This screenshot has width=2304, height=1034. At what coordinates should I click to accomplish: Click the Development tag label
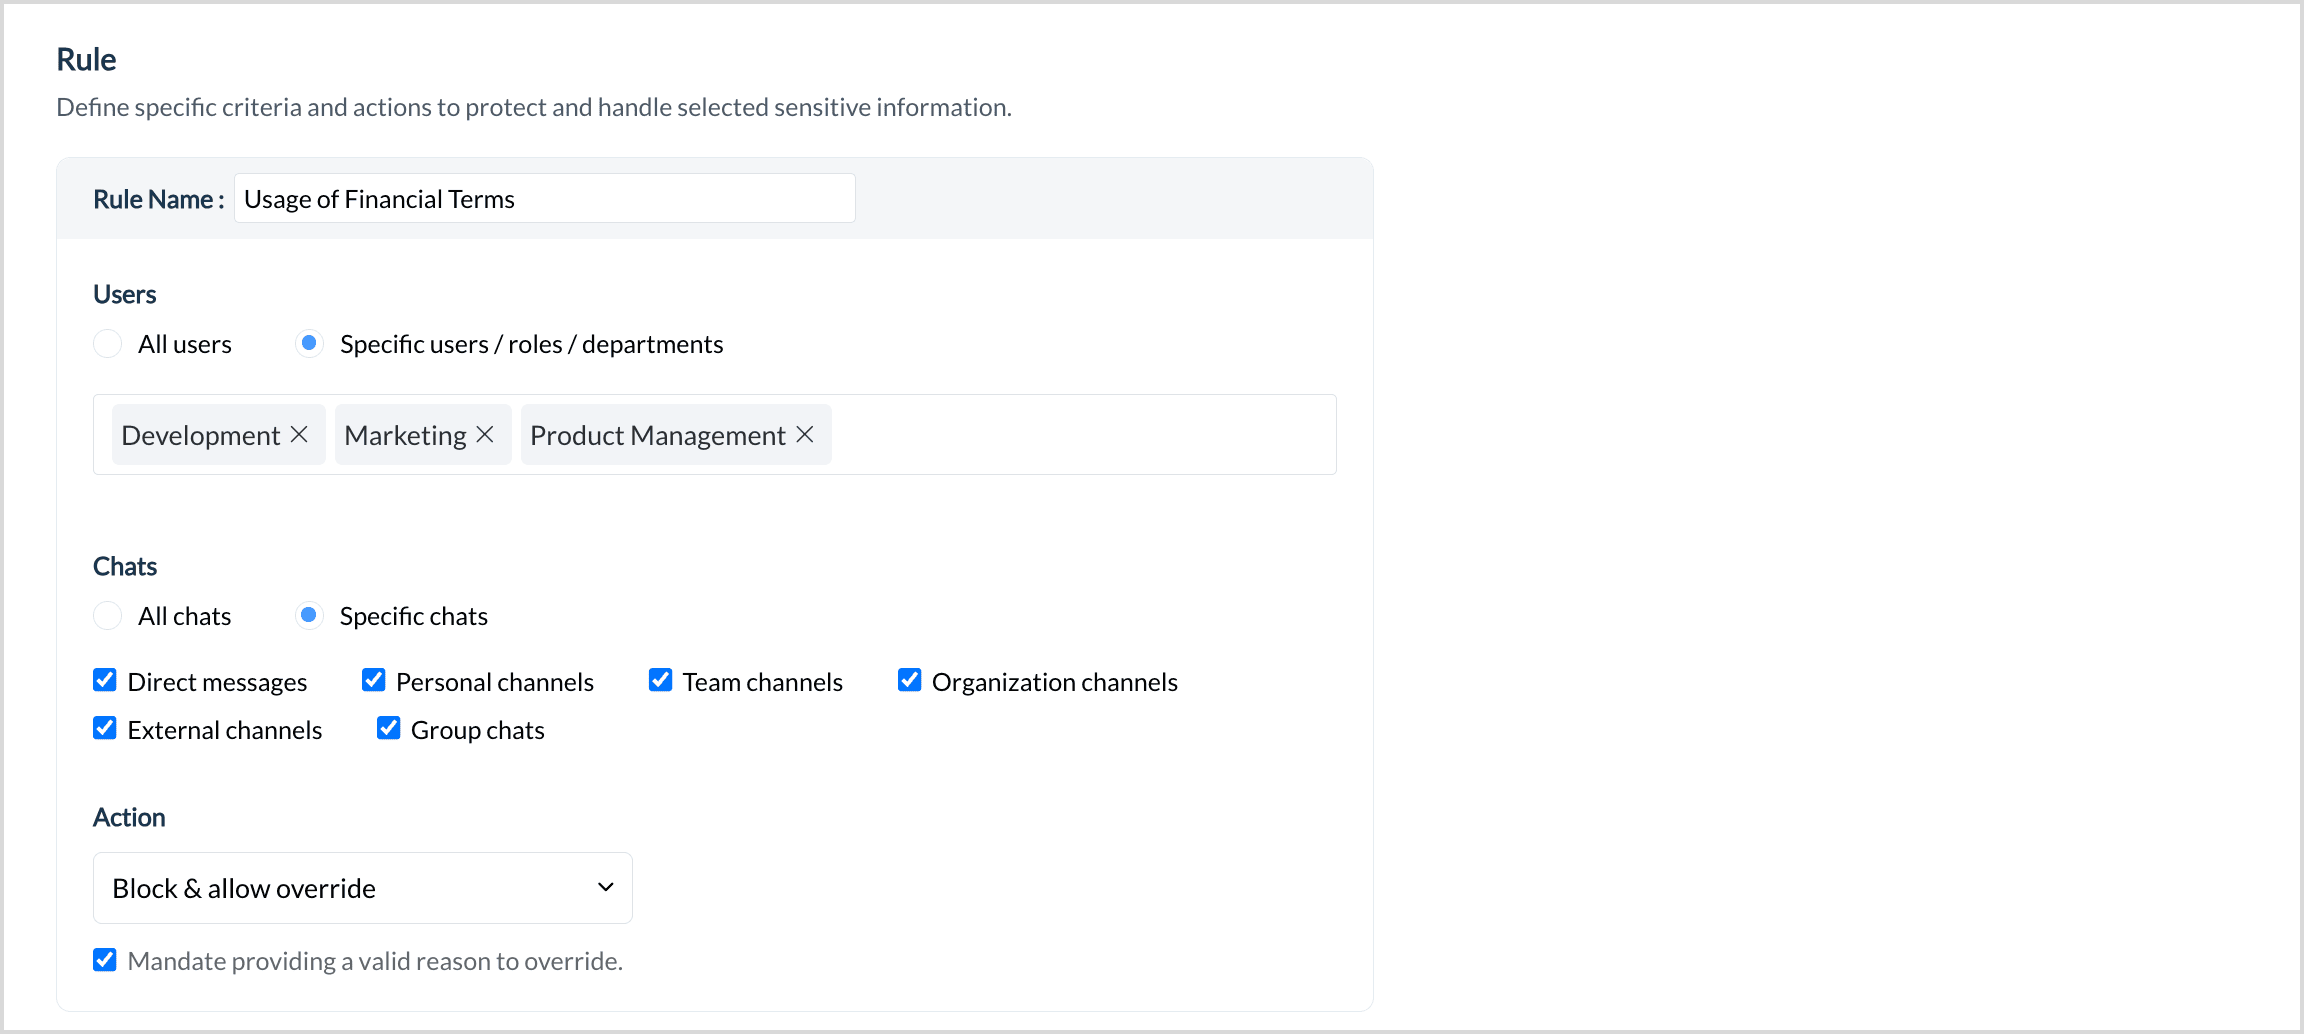click(x=200, y=436)
